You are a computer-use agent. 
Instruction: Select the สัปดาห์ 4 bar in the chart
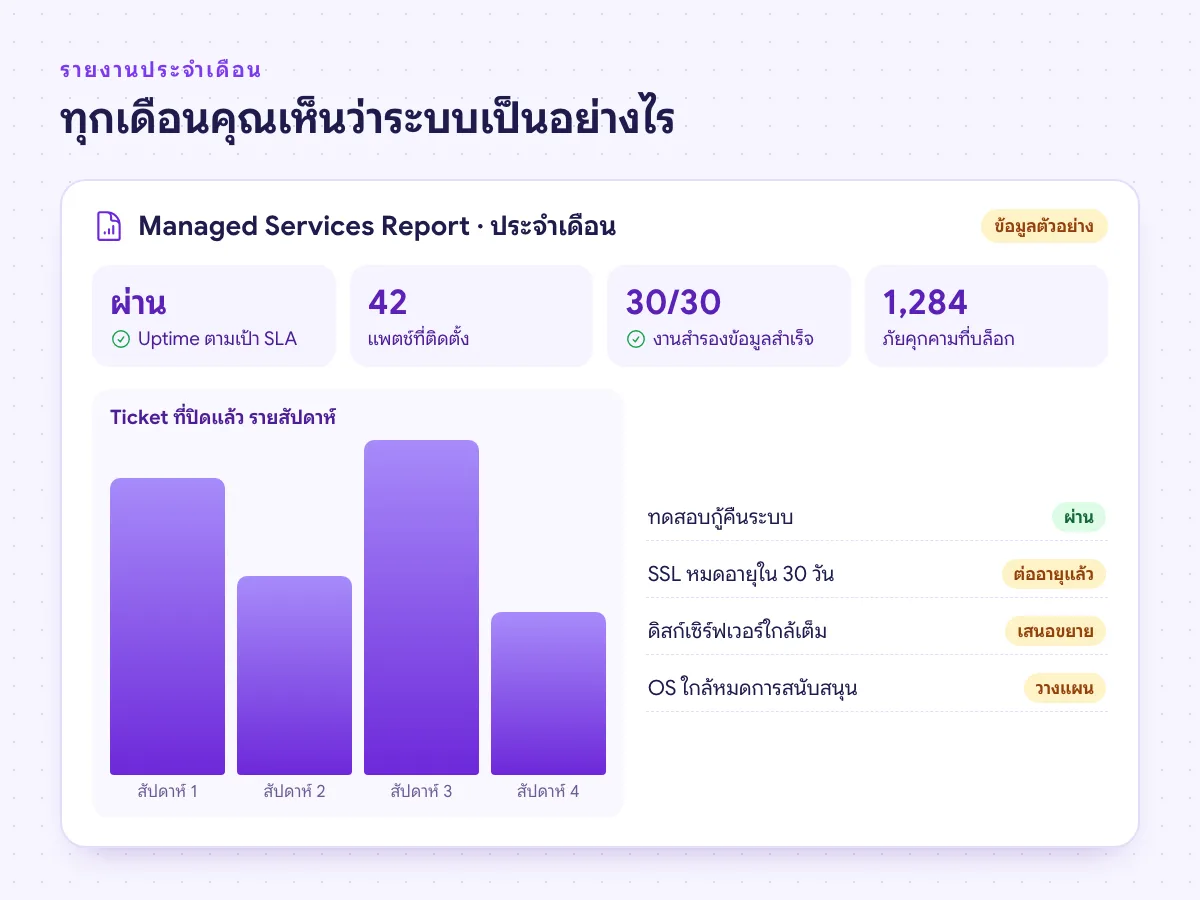(548, 693)
